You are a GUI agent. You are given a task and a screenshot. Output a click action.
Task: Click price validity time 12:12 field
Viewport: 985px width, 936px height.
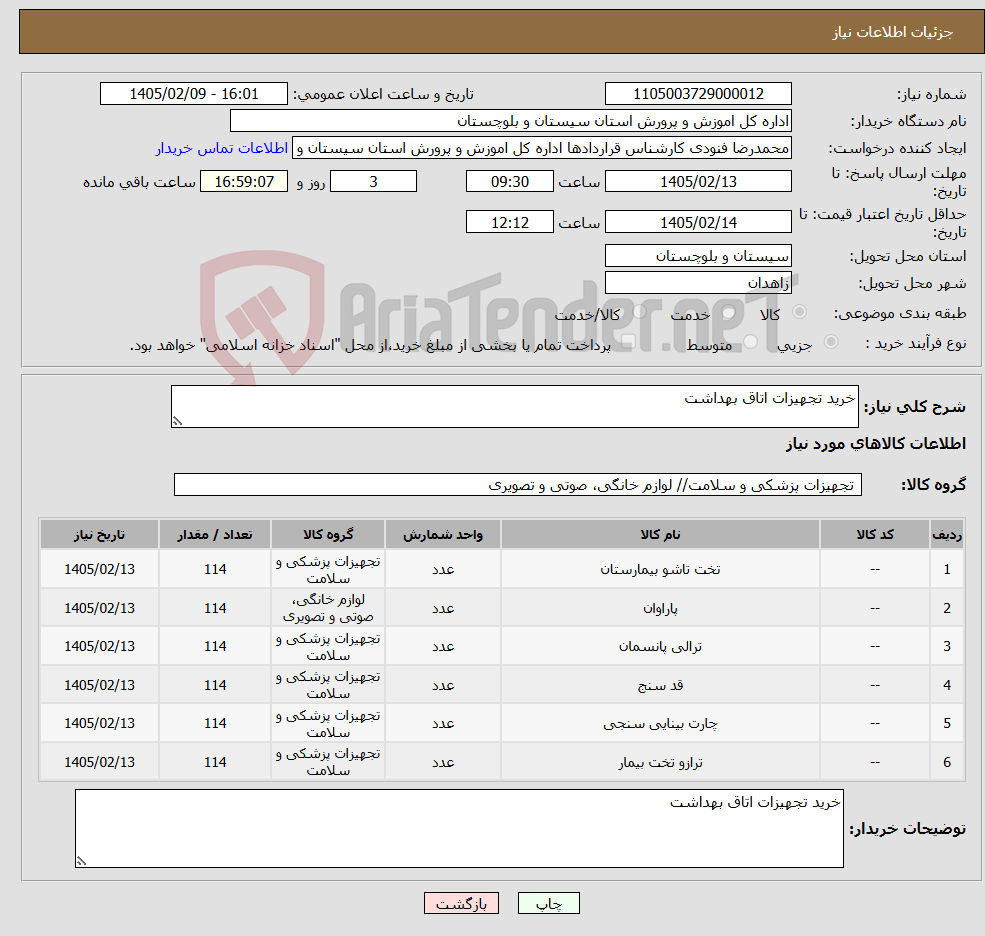pos(509,222)
